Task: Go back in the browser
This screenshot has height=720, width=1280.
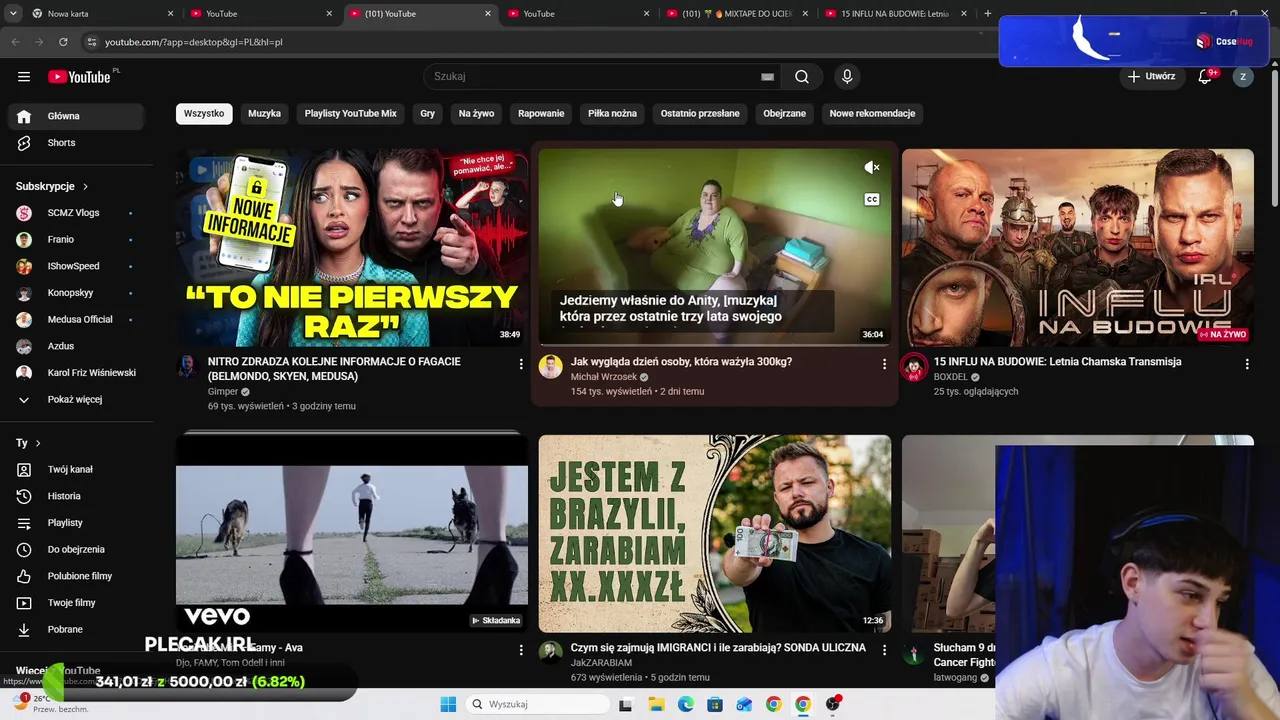Action: pyautogui.click(x=15, y=42)
